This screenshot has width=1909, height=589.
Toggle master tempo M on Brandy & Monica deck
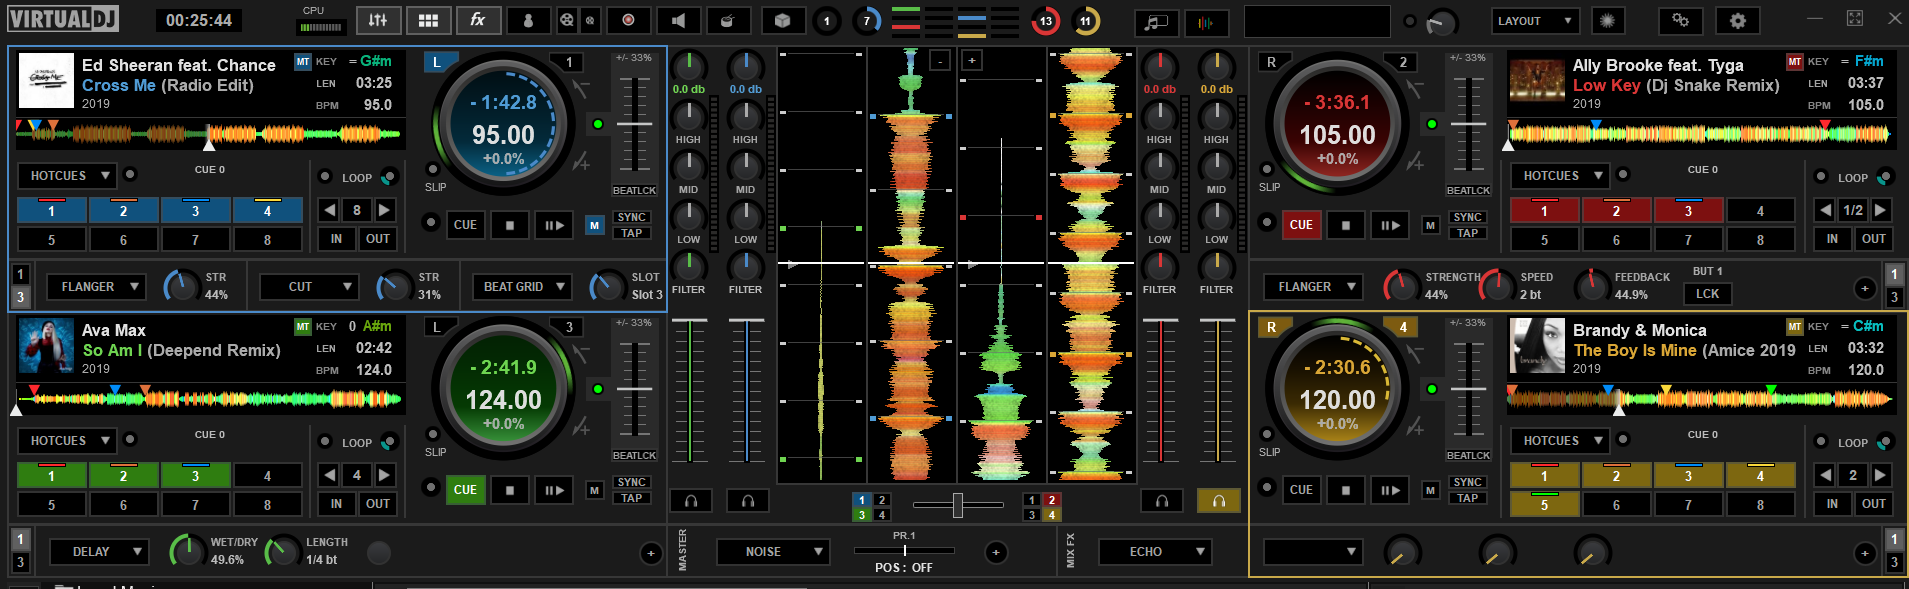click(x=1431, y=491)
